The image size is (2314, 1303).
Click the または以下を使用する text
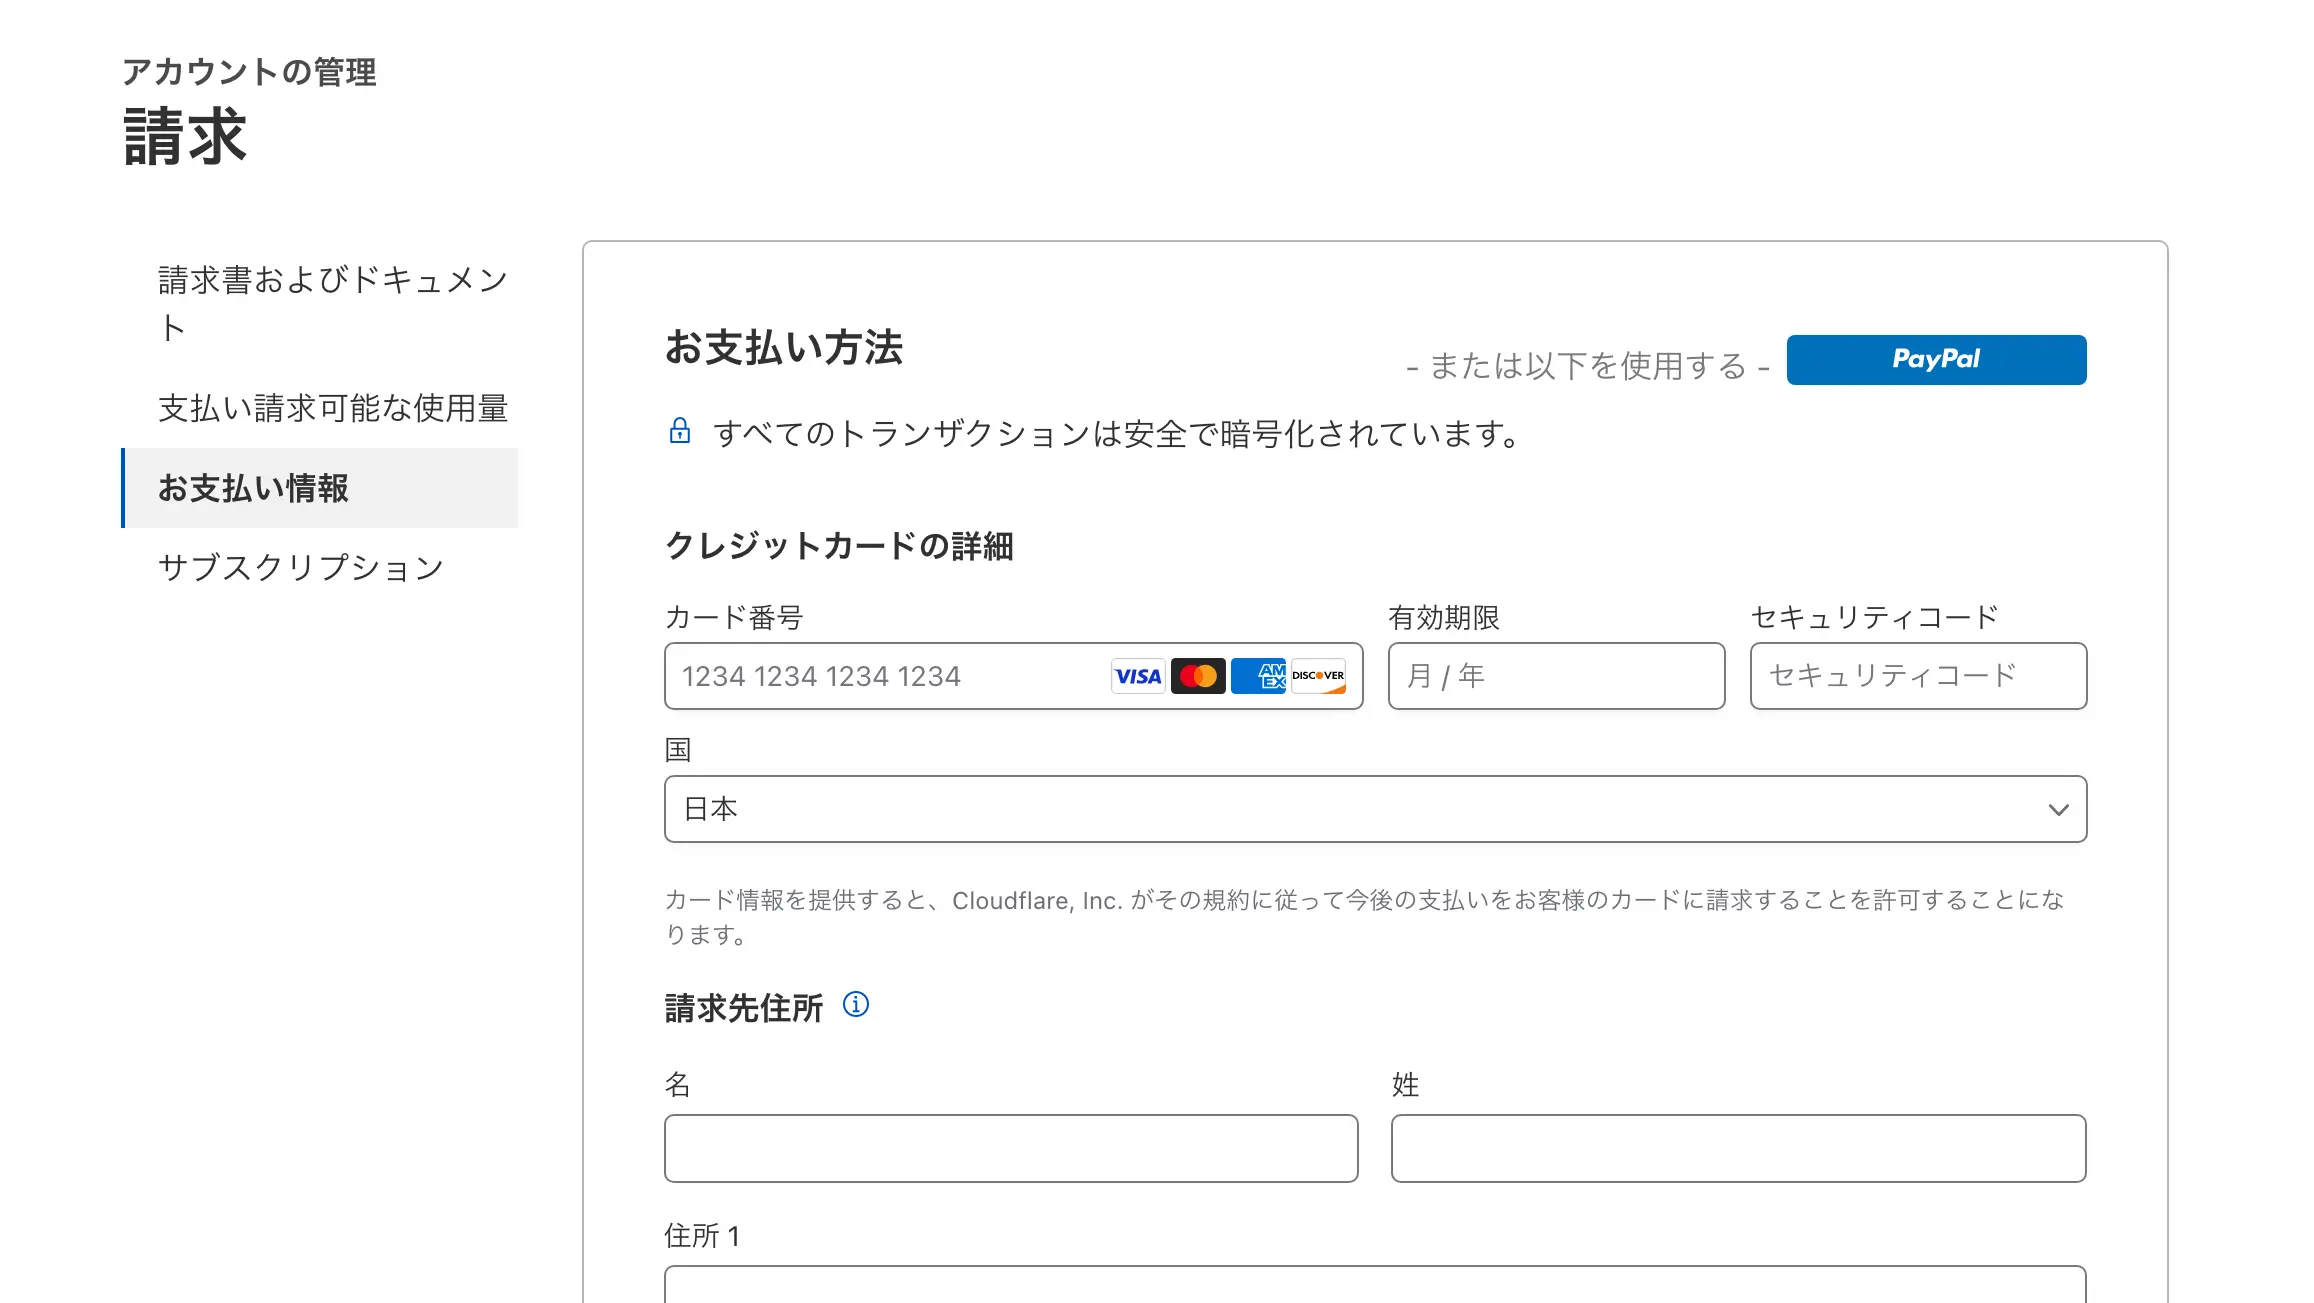1588,366
